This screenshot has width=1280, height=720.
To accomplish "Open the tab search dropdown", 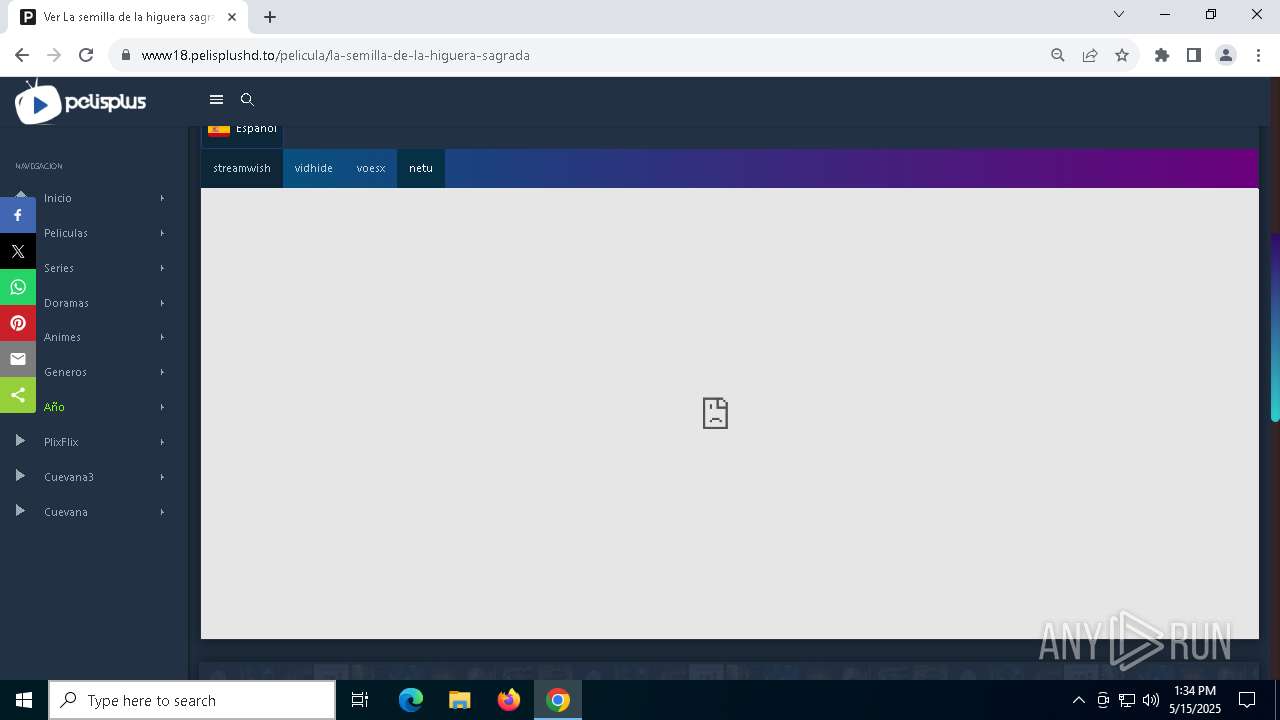I will click(1119, 14).
